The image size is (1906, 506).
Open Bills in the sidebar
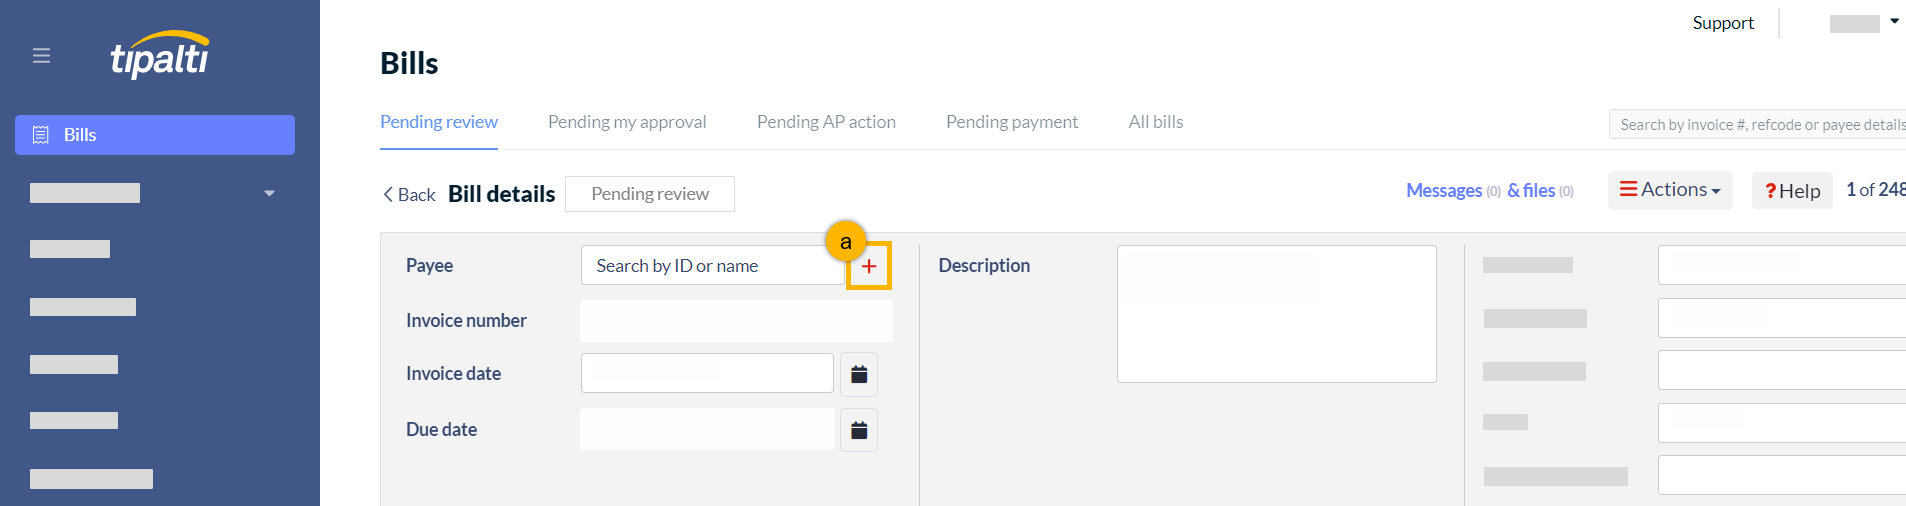[x=155, y=135]
